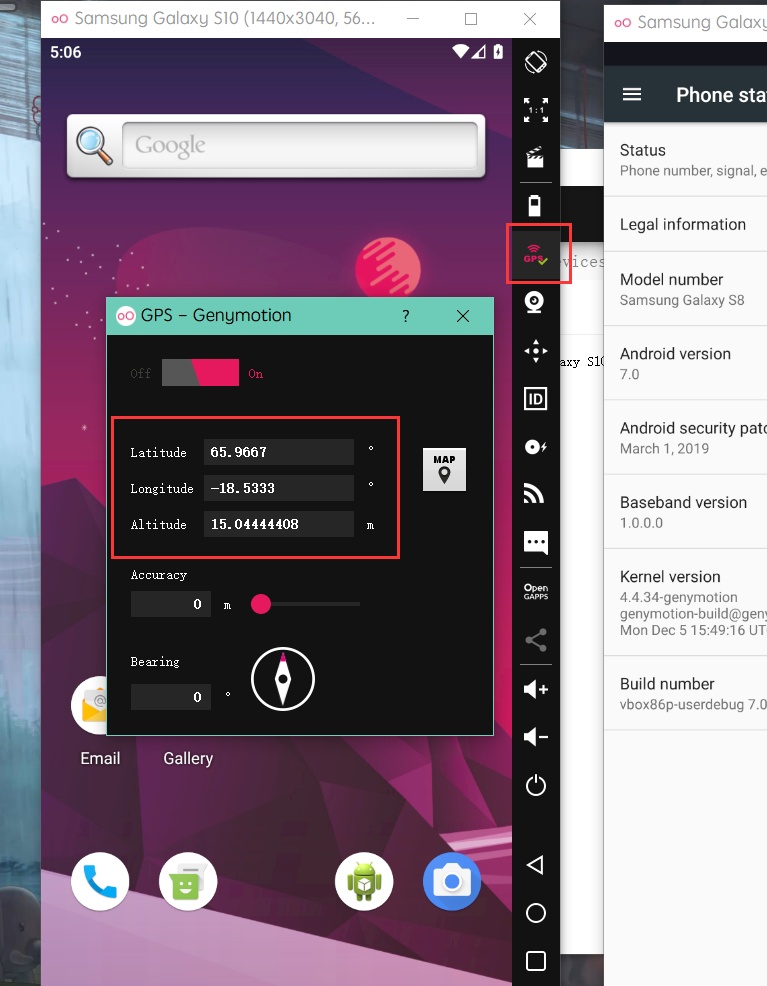Click the Google search input box
This screenshot has width=767, height=986.
tap(300, 145)
